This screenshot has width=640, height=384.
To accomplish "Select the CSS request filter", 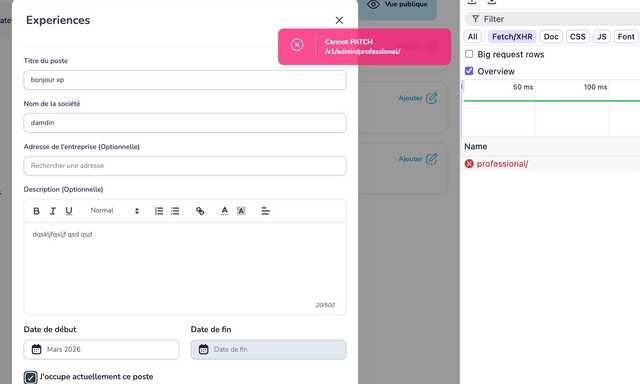I will click(578, 37).
